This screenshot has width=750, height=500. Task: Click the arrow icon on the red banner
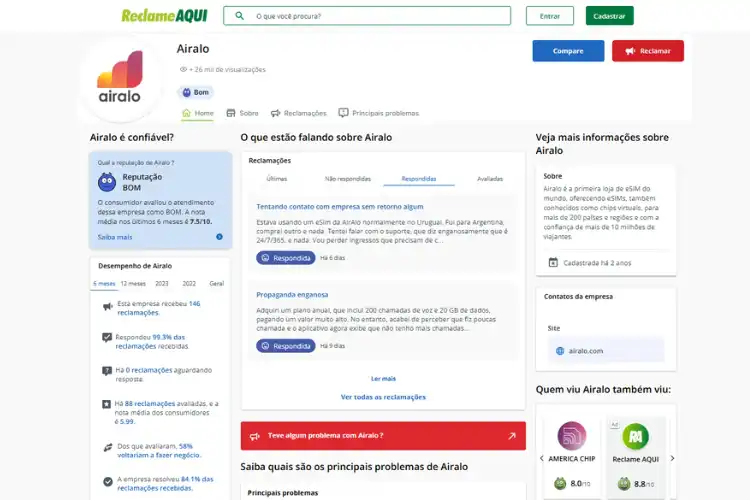click(x=512, y=436)
